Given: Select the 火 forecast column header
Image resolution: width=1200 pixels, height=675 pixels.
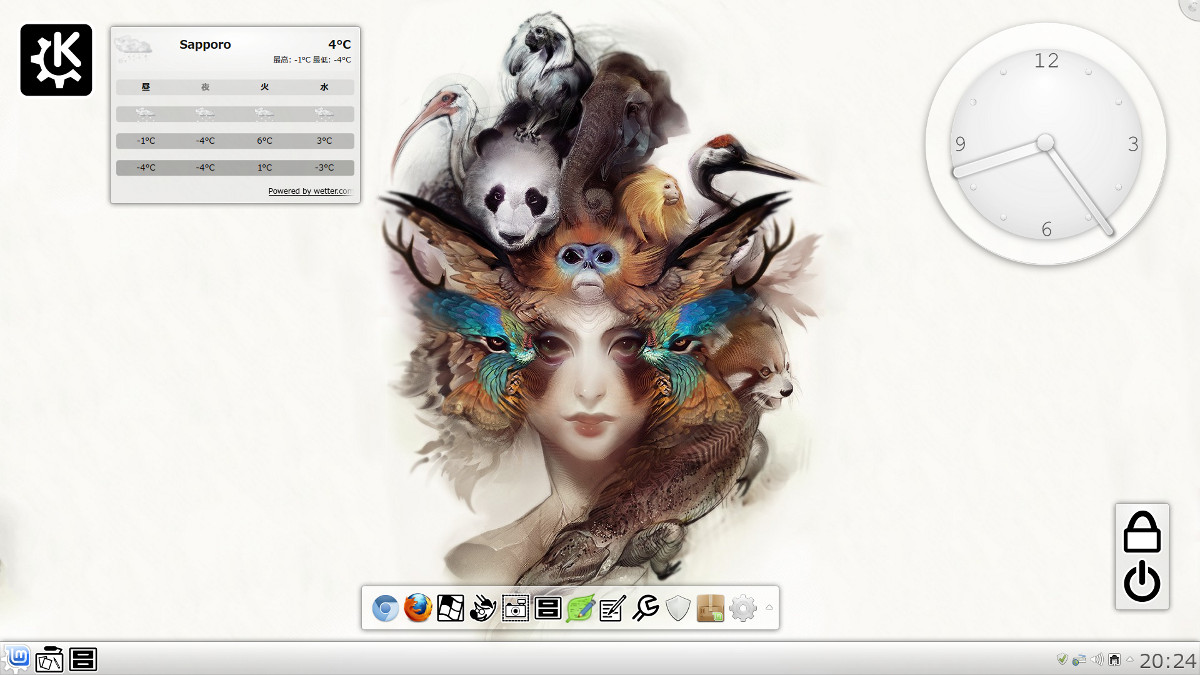Looking at the screenshot, I should (x=265, y=87).
